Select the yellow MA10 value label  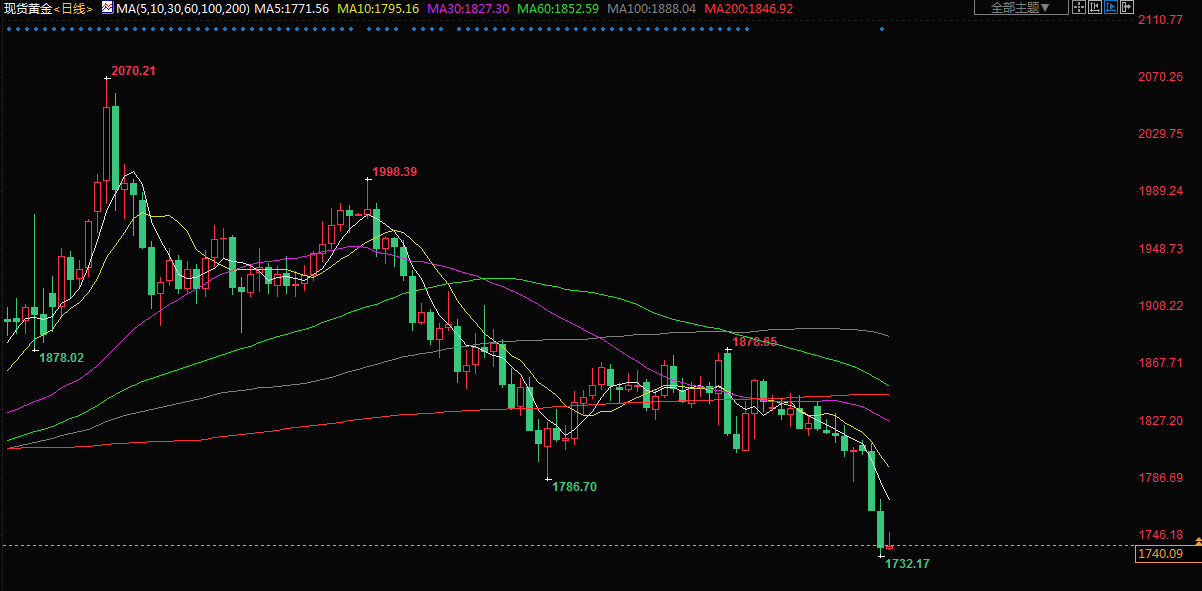coord(378,8)
